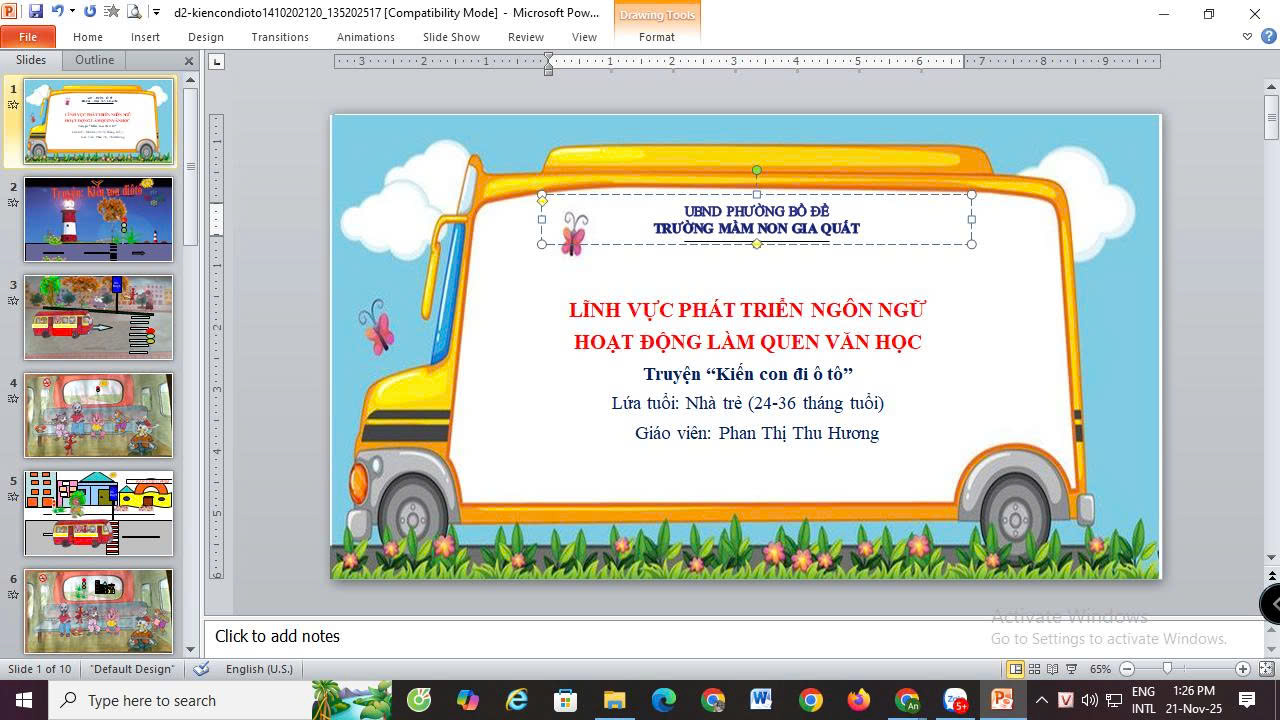The height and width of the screenshot is (720, 1280).
Task: Click the Repeat icon in the Quick Access Toolbar
Action: (x=90, y=12)
